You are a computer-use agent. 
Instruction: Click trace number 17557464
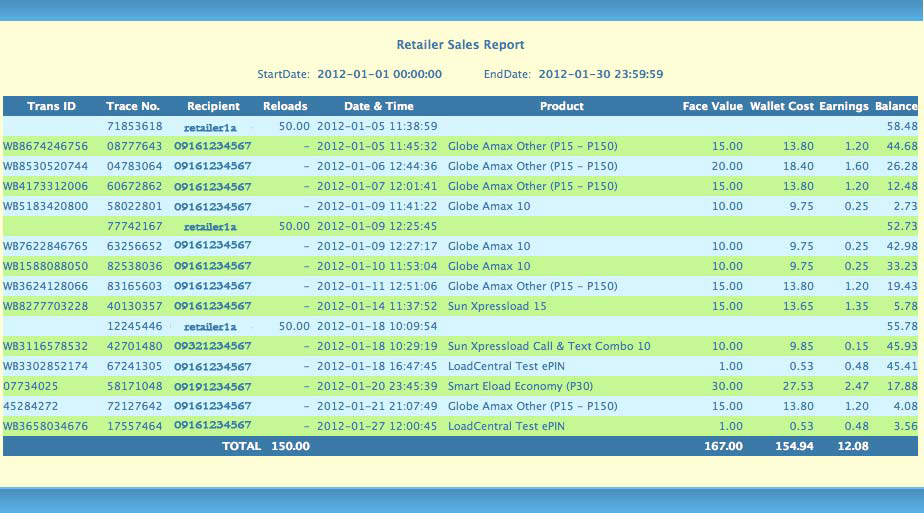(x=134, y=426)
